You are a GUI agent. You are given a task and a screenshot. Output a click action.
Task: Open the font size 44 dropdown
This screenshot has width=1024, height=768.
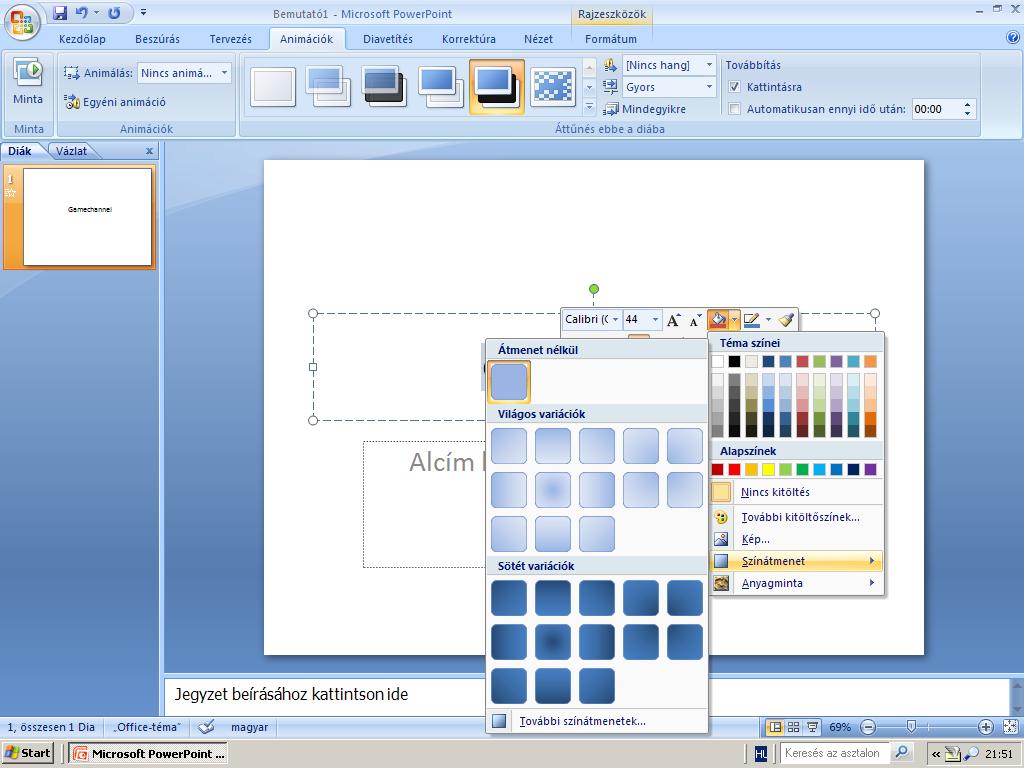(654, 319)
